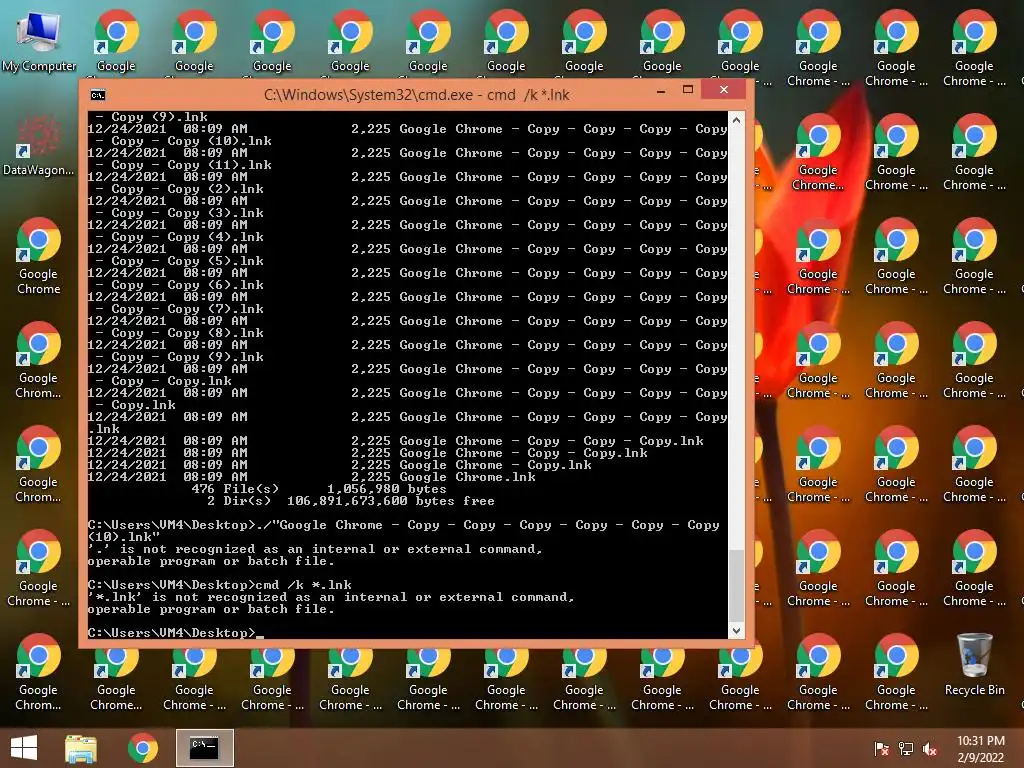Click the '- Copy - Copy (5).lnk' line
This screenshot has width=1024, height=768.
click(x=180, y=261)
